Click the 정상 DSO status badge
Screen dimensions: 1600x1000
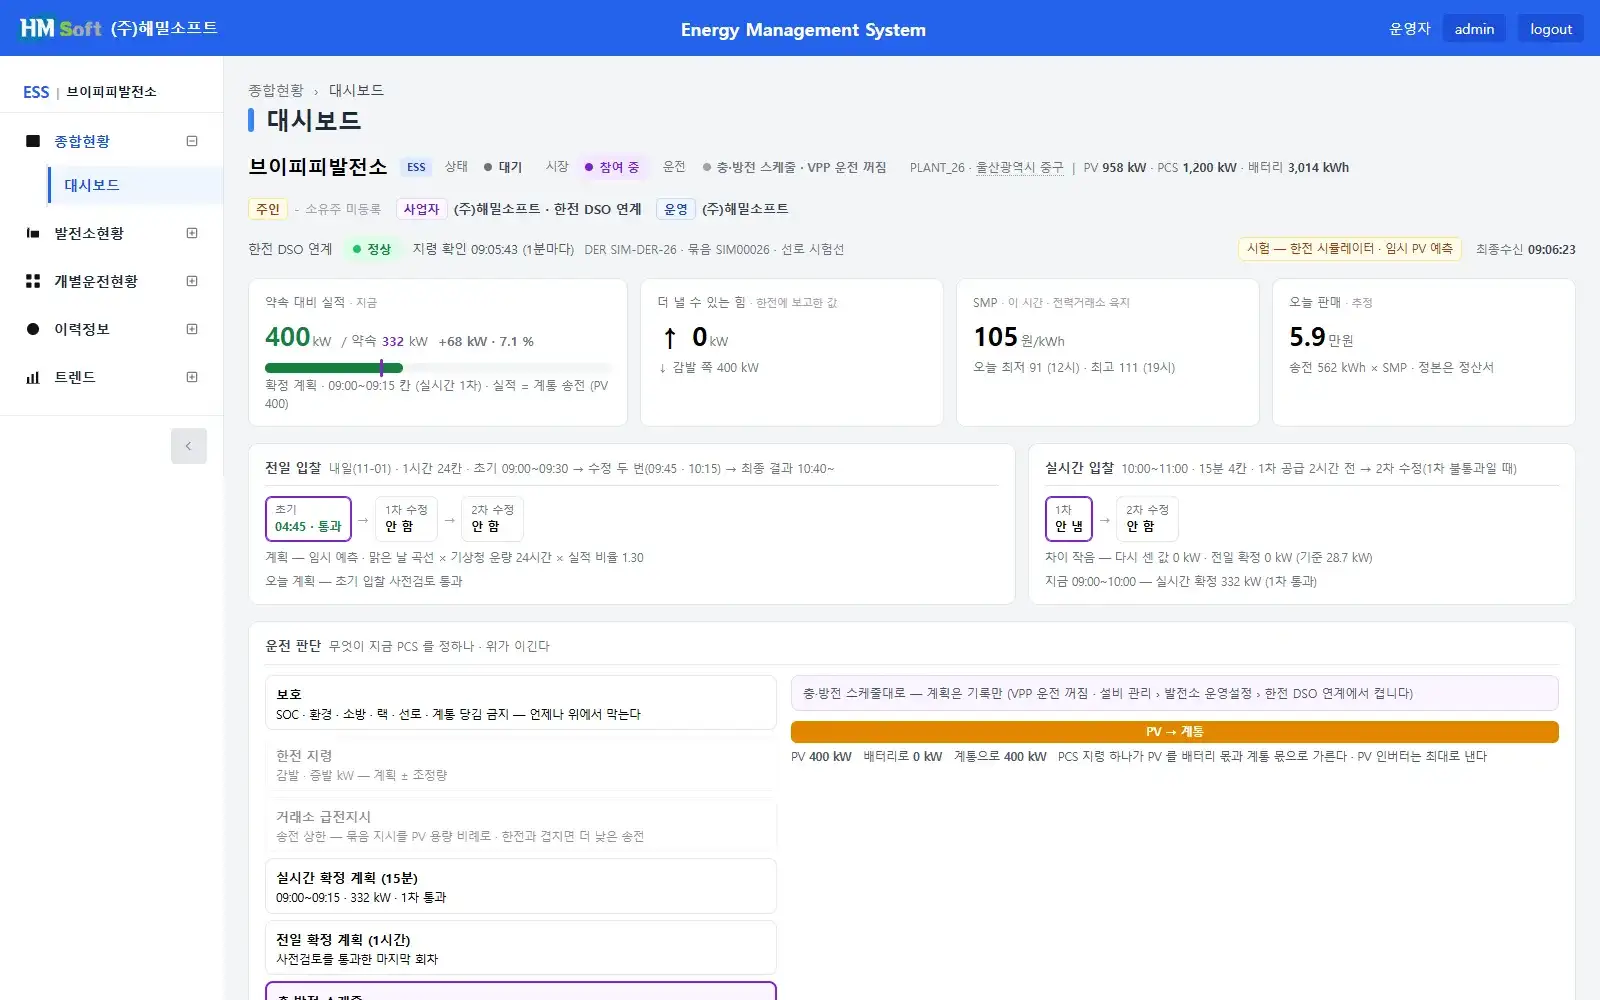pos(372,249)
